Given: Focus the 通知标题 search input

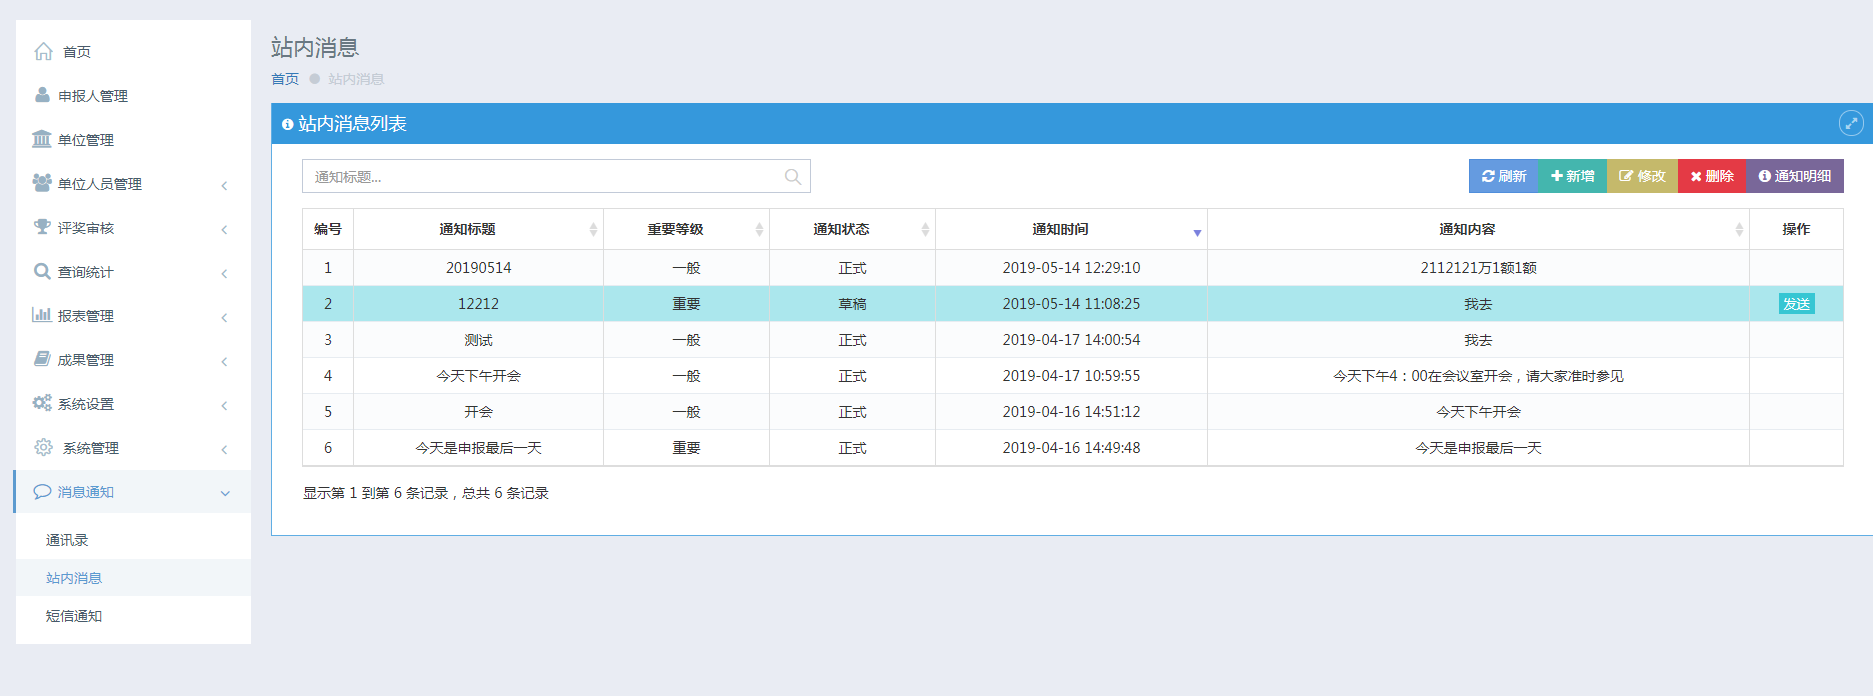Looking at the screenshot, I should click(x=556, y=176).
